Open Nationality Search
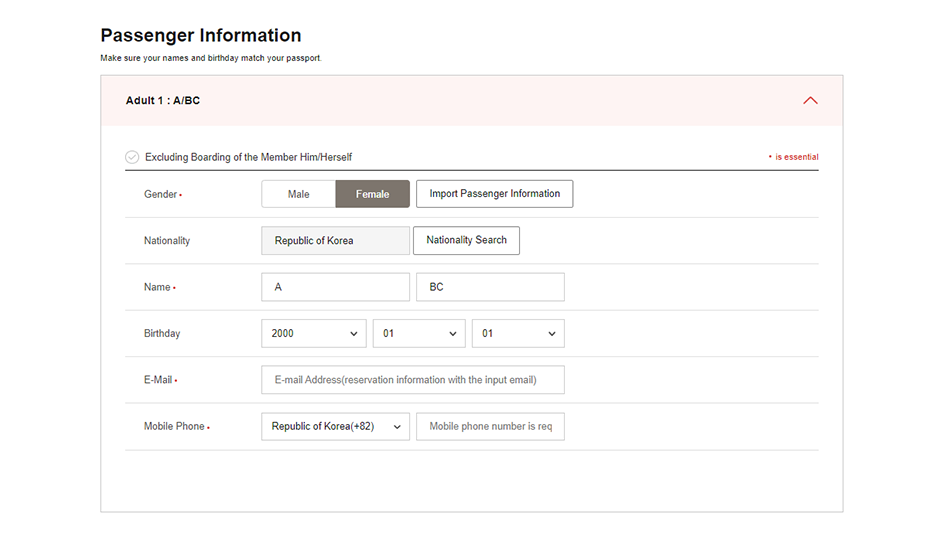The image size is (938, 537). click(466, 240)
